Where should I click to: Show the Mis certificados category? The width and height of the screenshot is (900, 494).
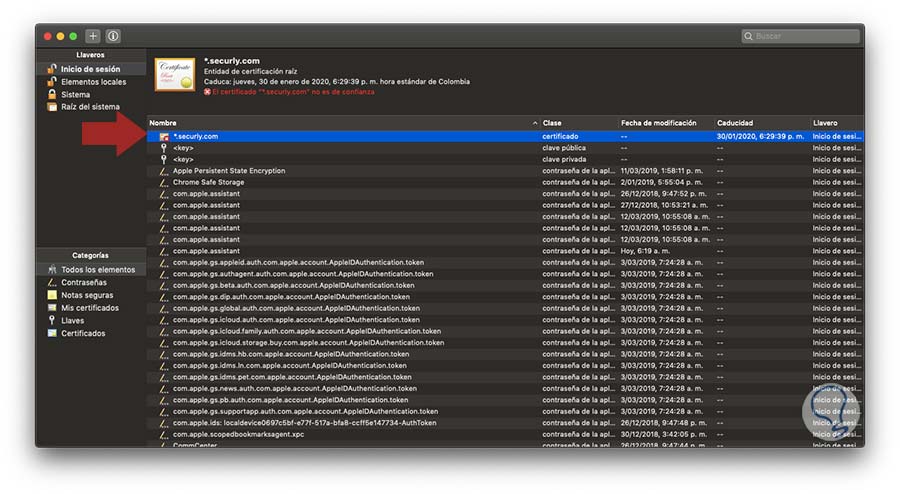90,308
